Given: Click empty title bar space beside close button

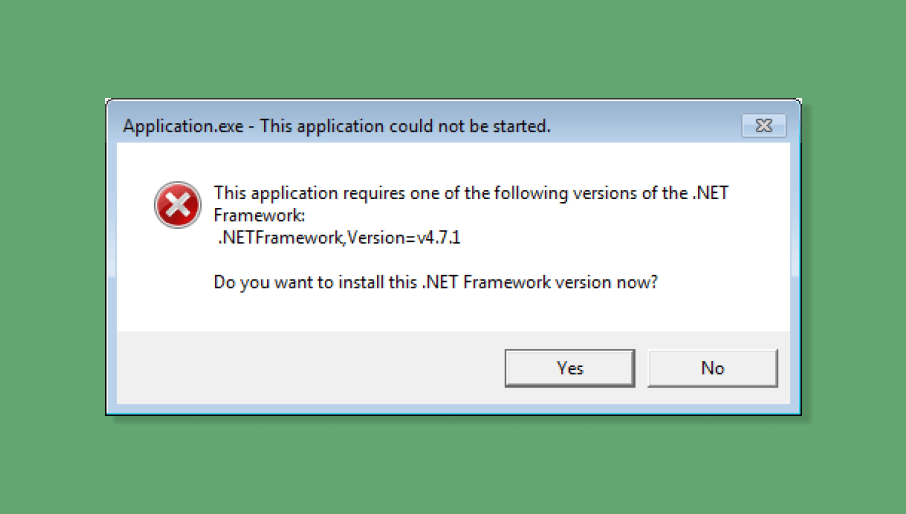Looking at the screenshot, I should tap(650, 127).
